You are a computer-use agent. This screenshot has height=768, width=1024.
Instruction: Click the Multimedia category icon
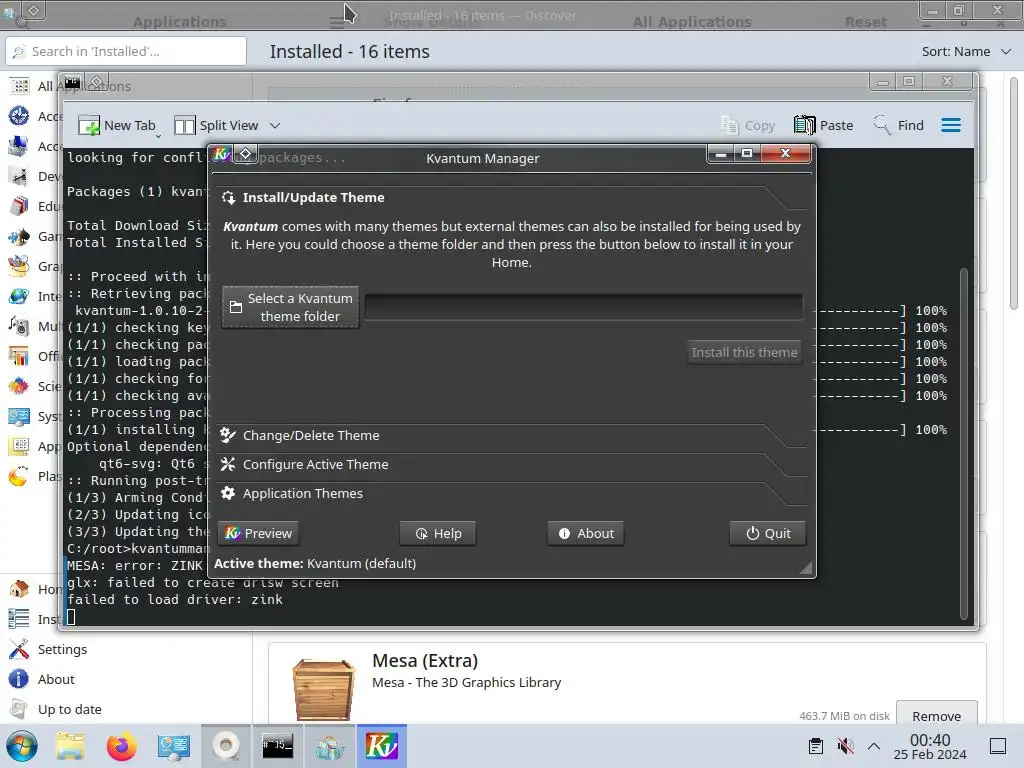[19, 327]
